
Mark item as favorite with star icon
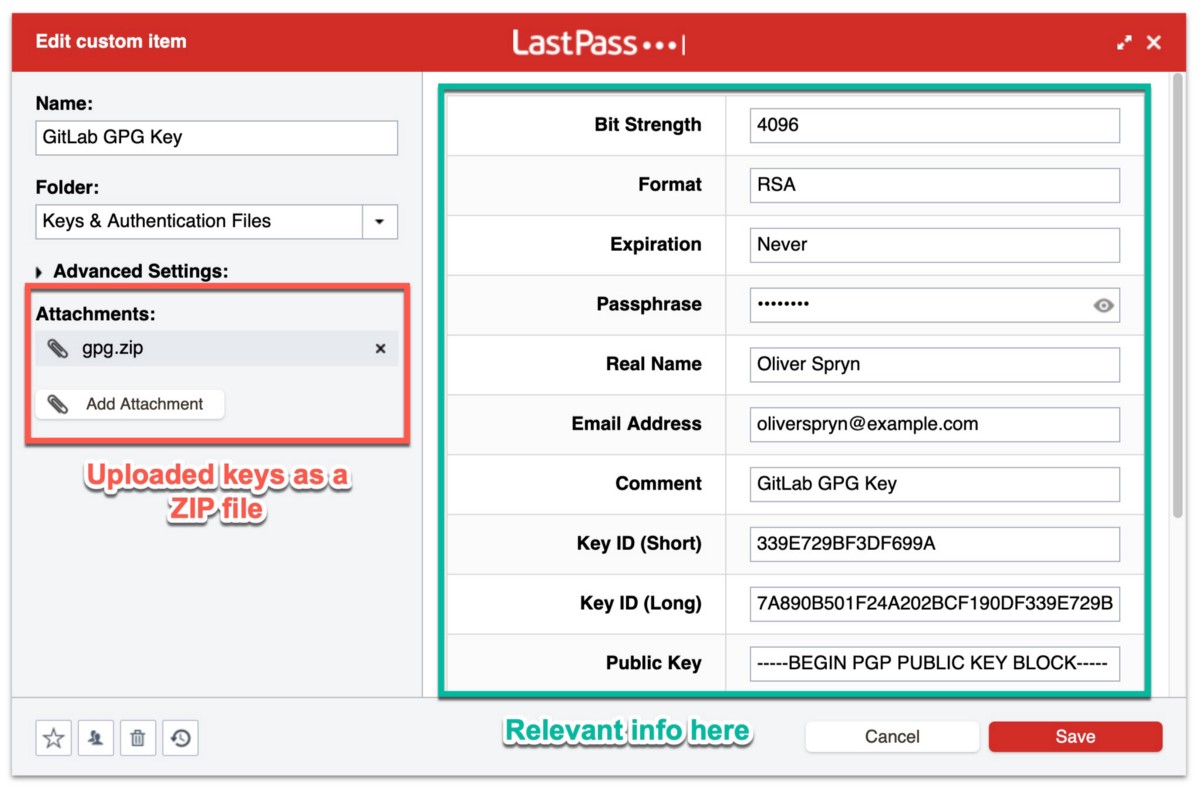tap(54, 738)
